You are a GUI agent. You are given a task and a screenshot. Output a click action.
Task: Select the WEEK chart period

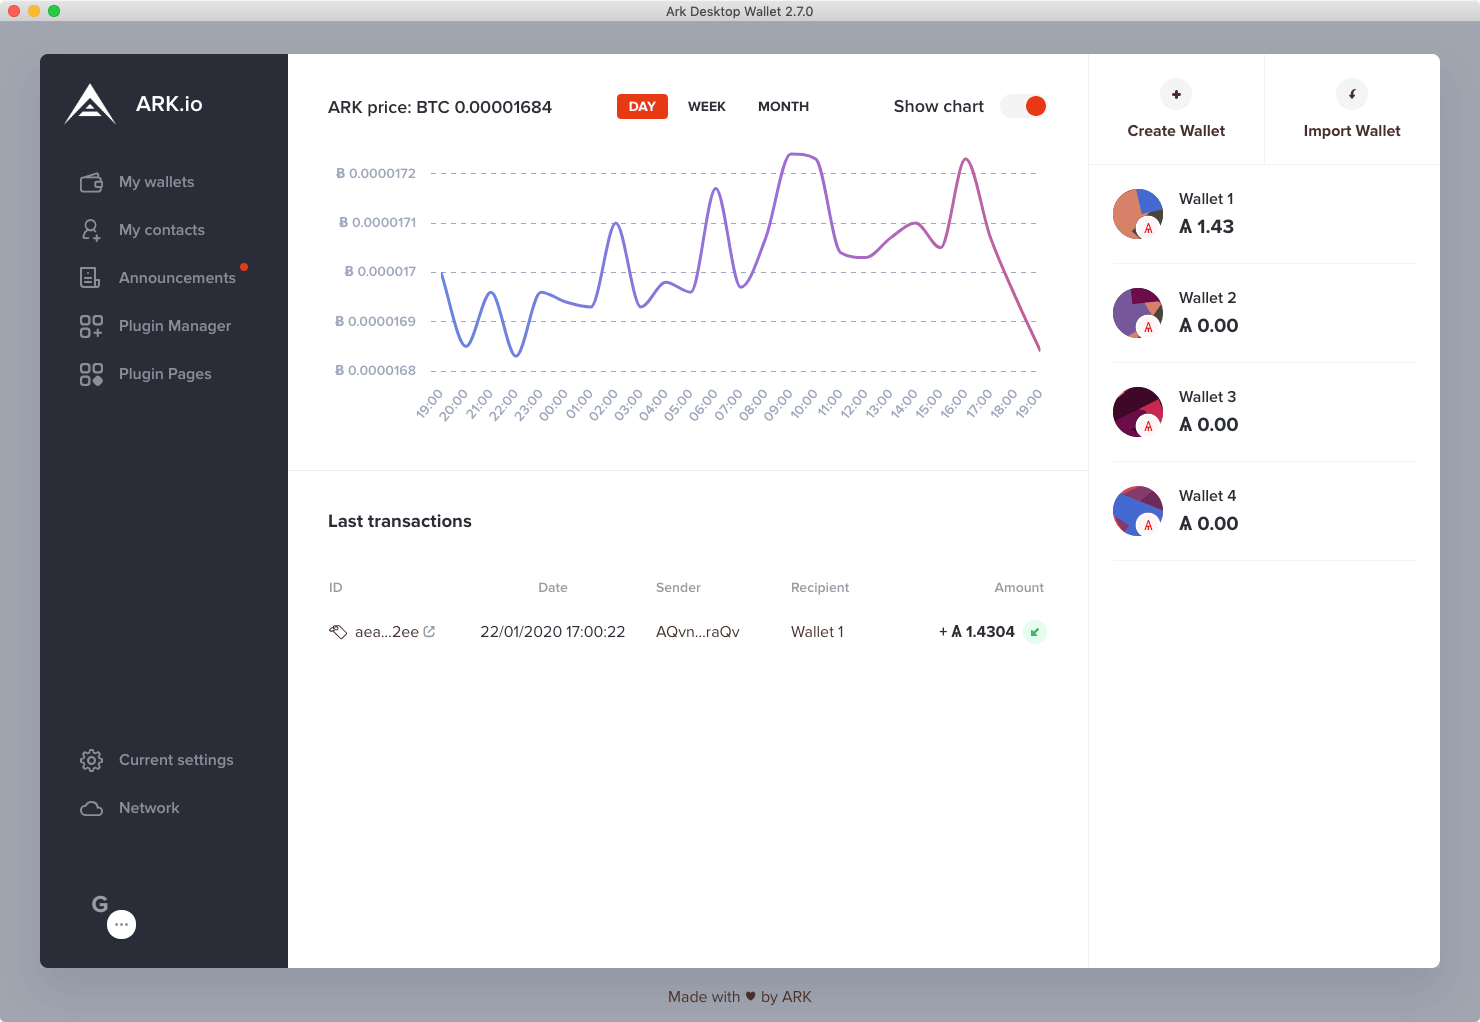pos(707,106)
